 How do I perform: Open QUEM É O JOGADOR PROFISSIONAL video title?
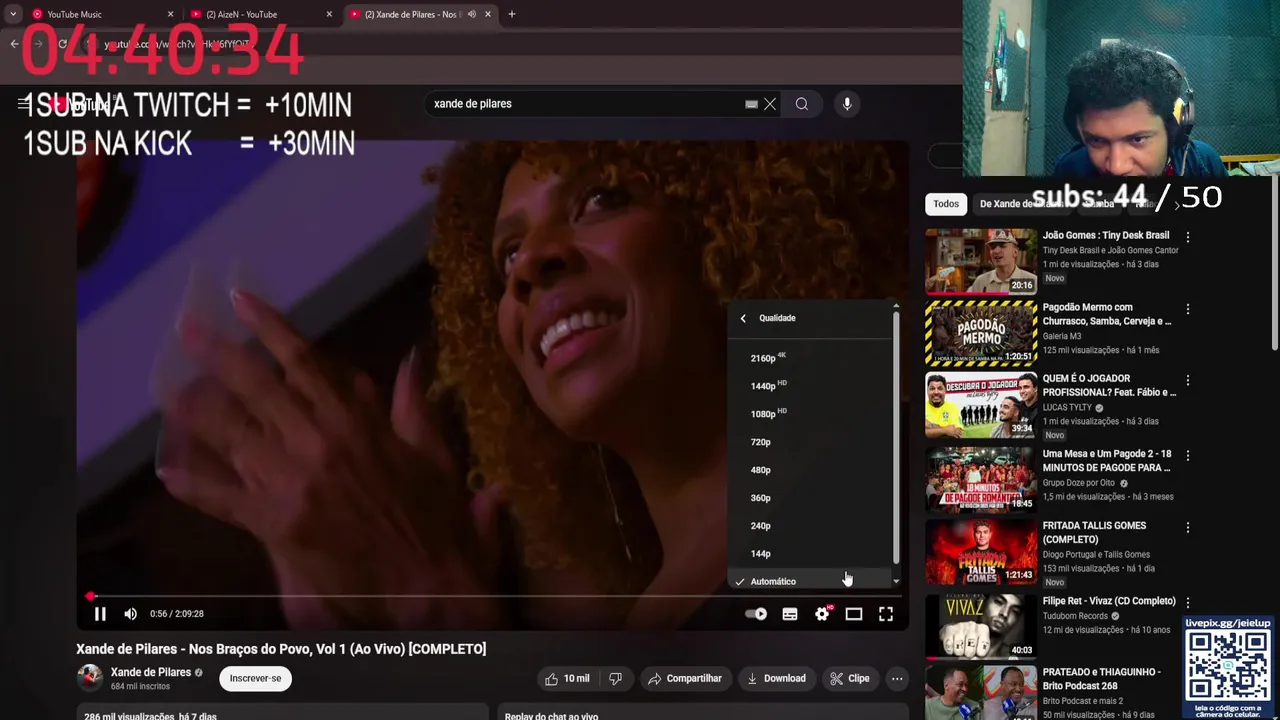1109,385
